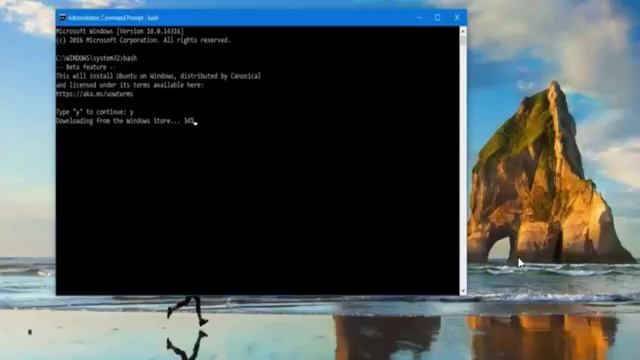Click the "C:\WINDOWS\system32>bash" command line
This screenshot has width=640, height=360.
click(97, 58)
